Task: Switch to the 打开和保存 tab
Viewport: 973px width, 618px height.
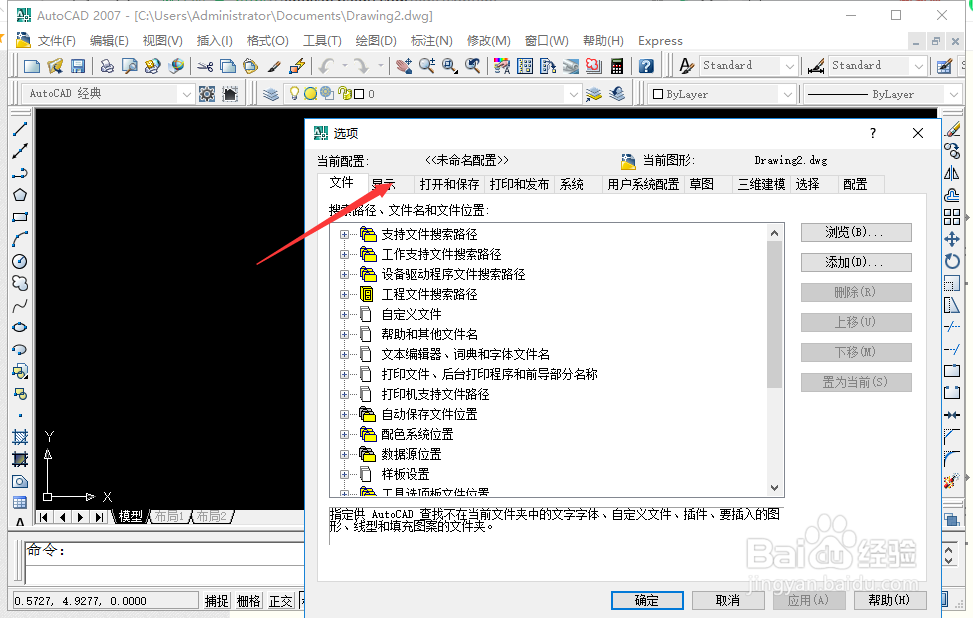Action: pos(449,184)
